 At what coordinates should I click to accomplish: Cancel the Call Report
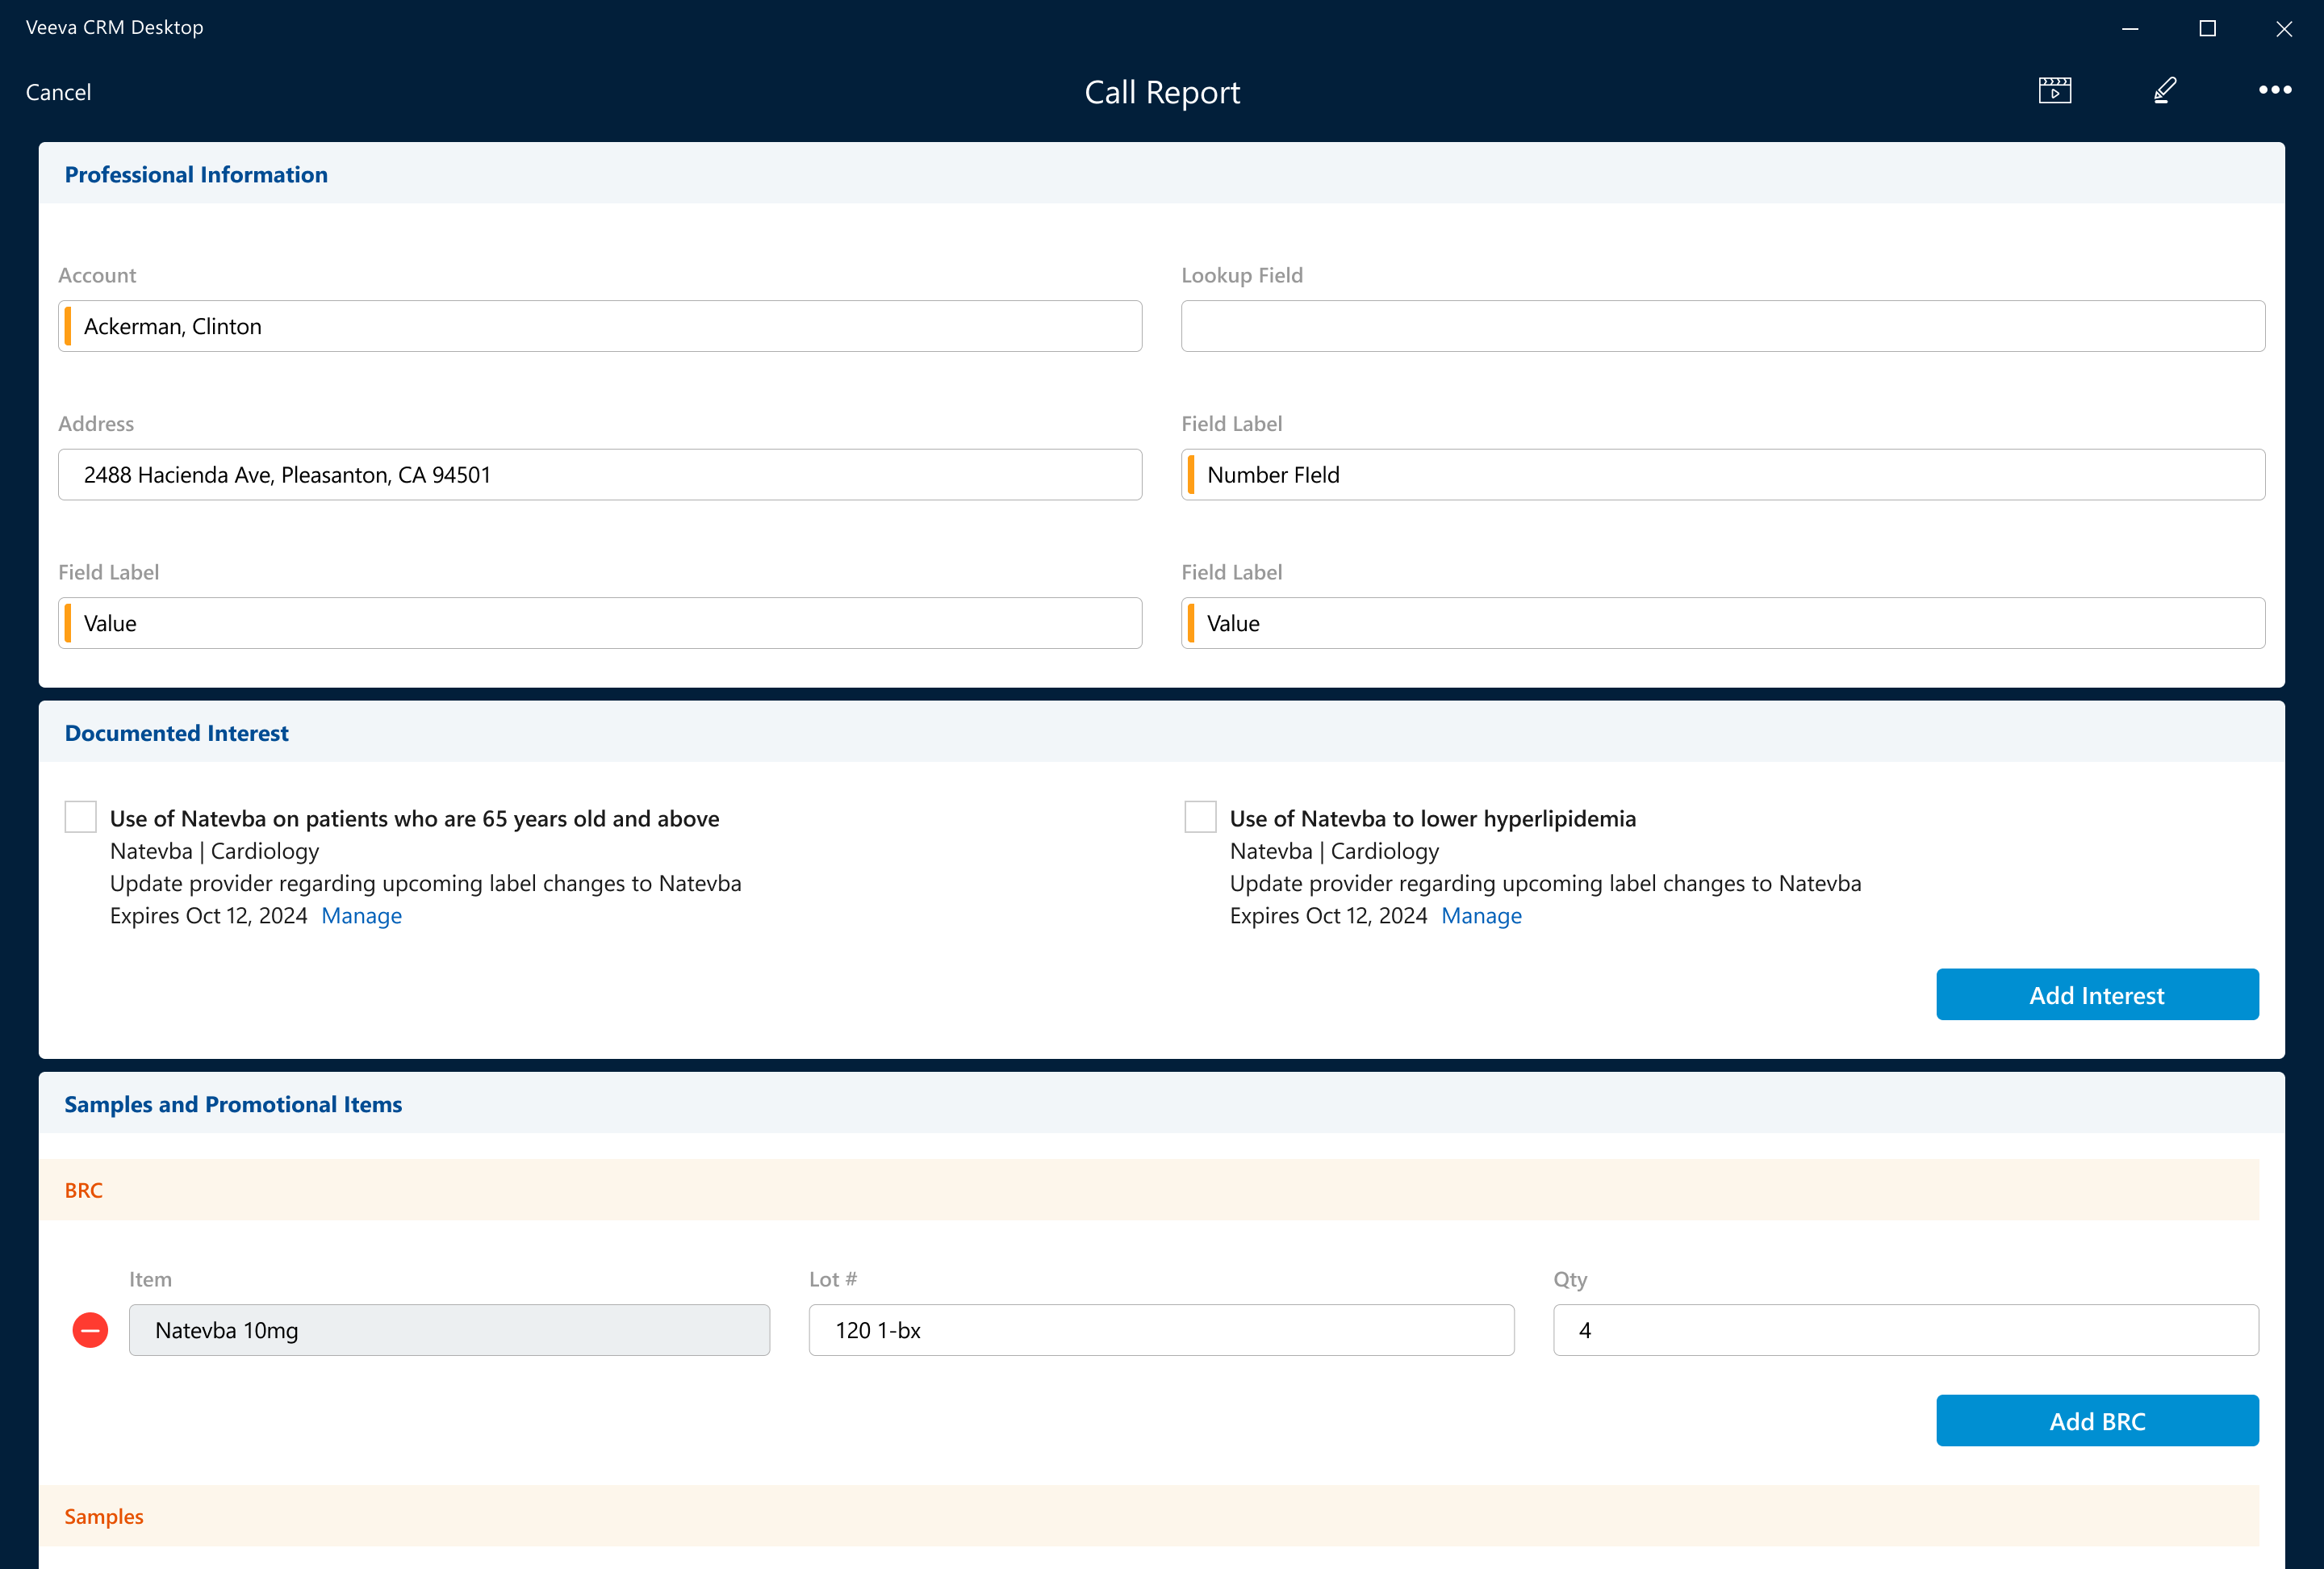click(58, 92)
